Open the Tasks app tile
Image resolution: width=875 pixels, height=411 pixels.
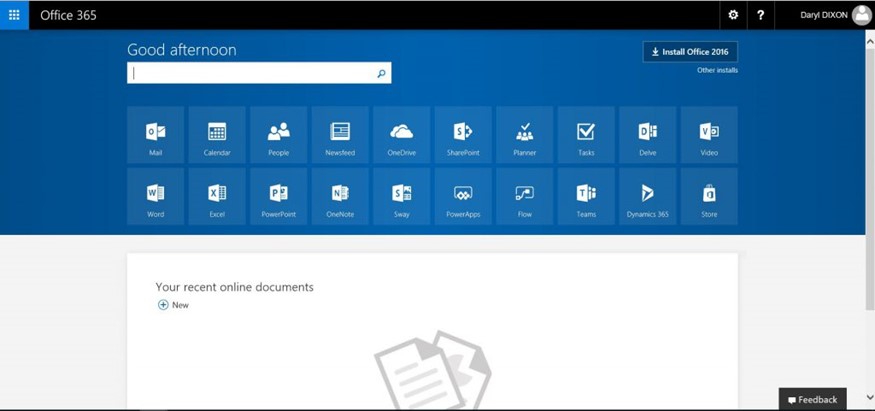[x=586, y=134]
